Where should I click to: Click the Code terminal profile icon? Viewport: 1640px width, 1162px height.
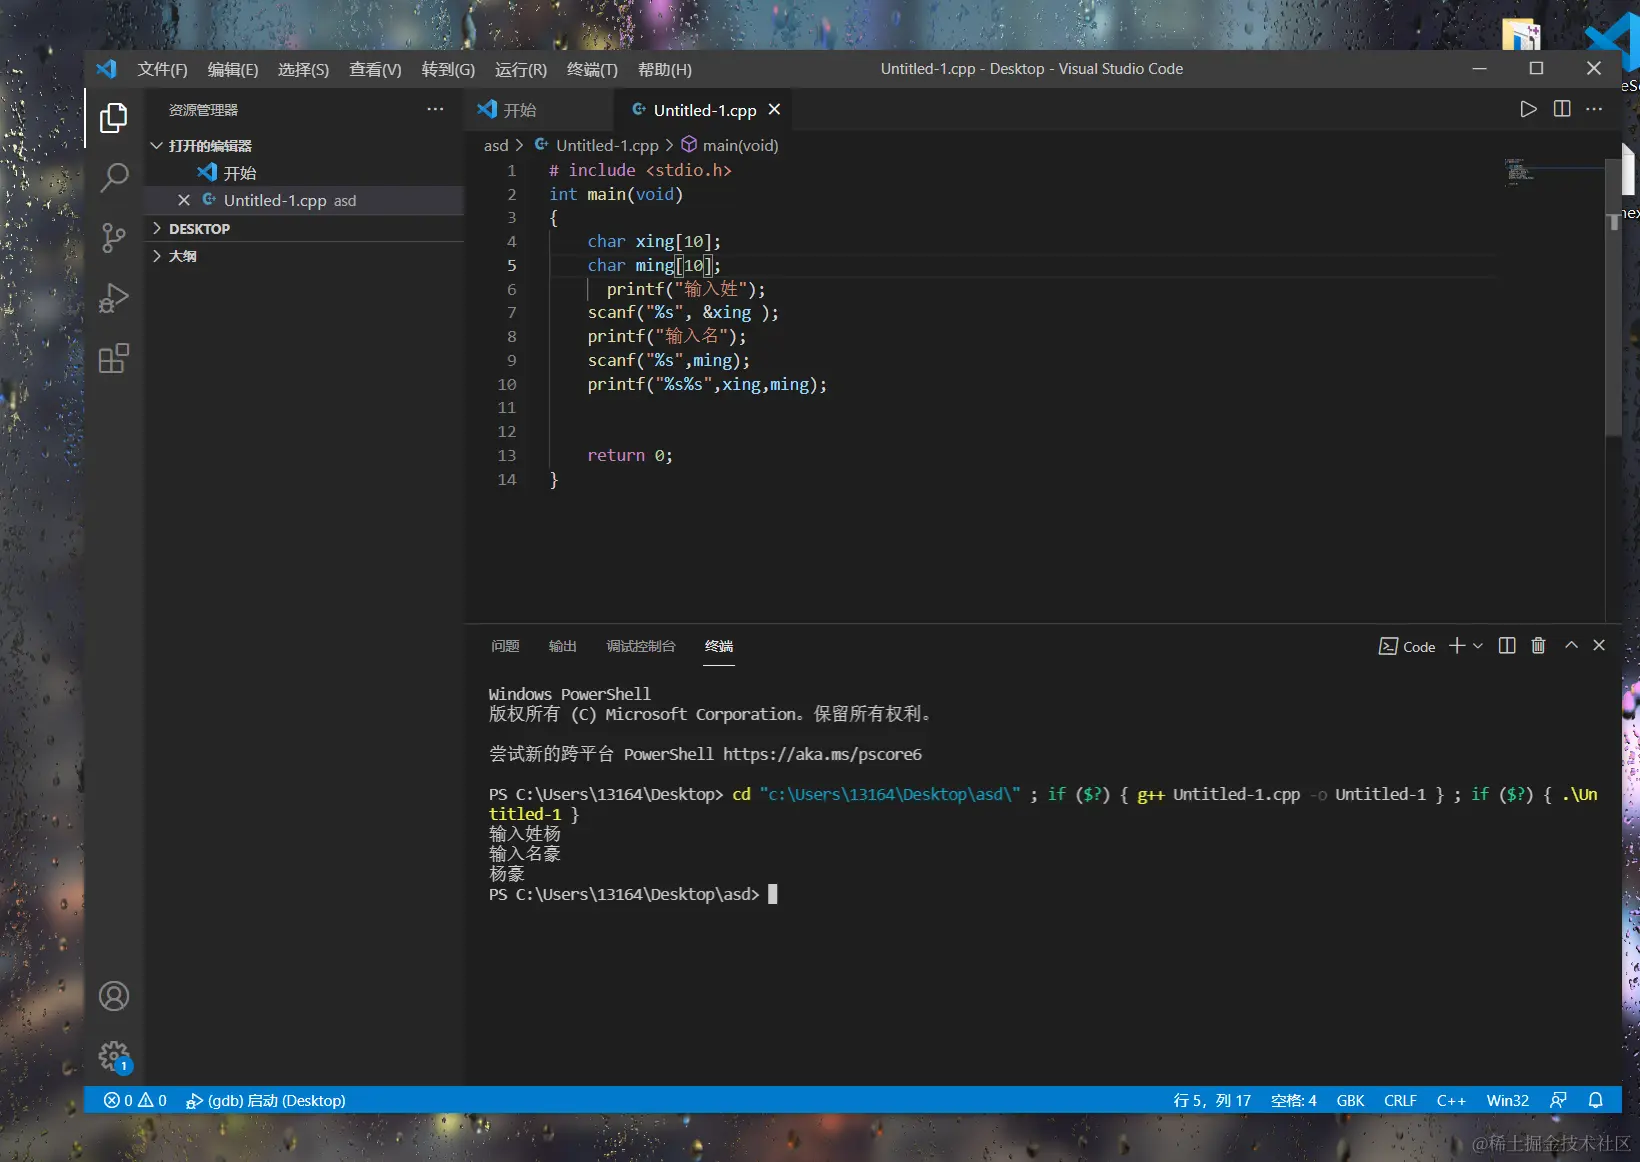[1407, 646]
